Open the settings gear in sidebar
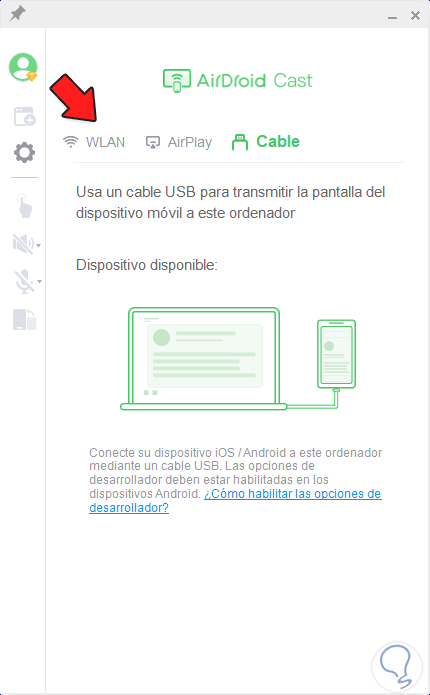The image size is (430, 695). 24,153
